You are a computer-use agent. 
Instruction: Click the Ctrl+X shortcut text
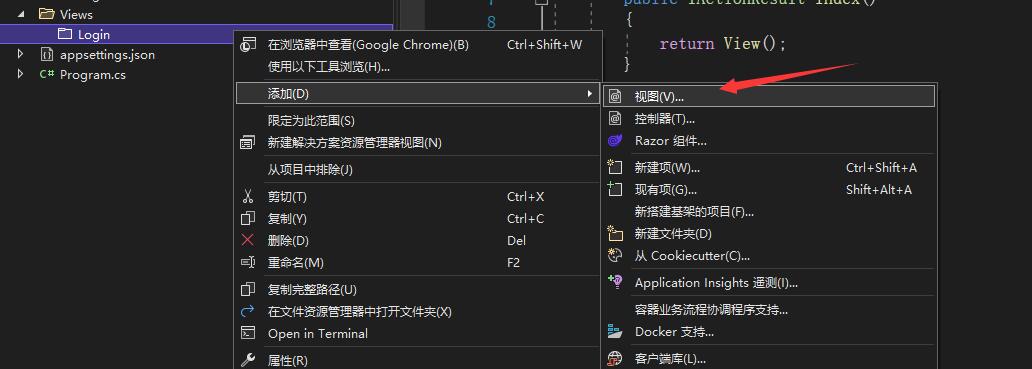[x=525, y=197]
